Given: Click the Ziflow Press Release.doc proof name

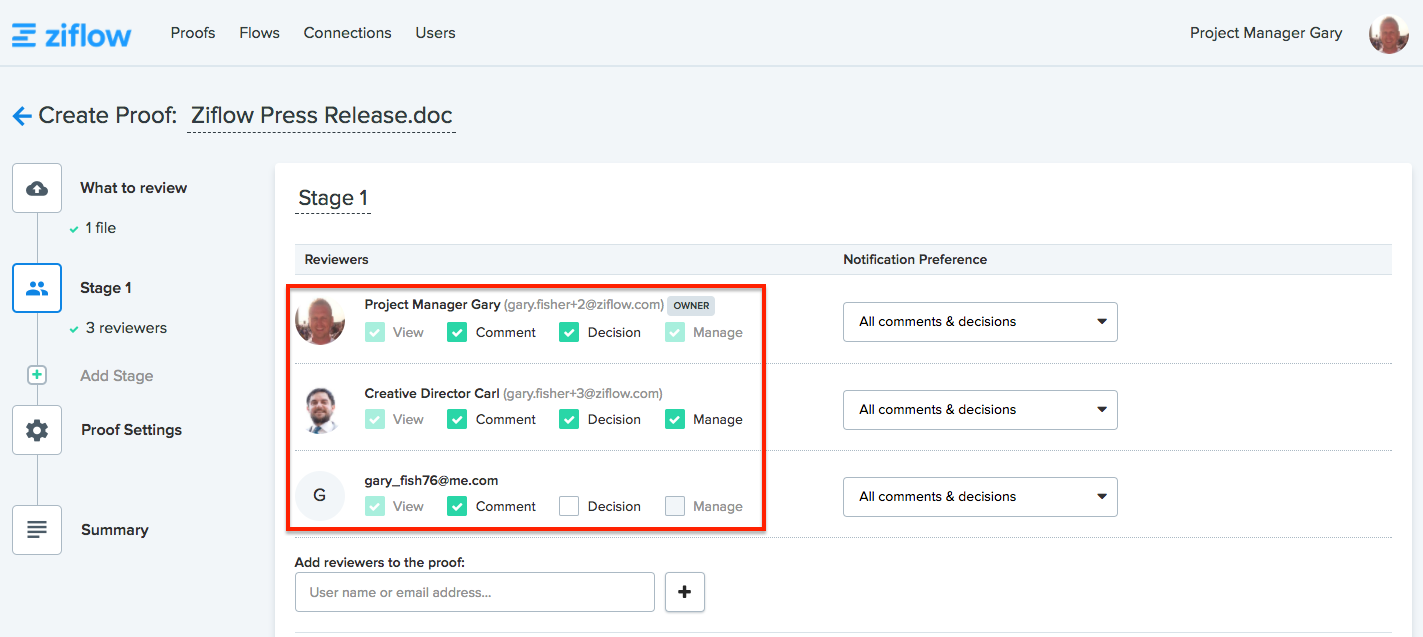Looking at the screenshot, I should 322,115.
